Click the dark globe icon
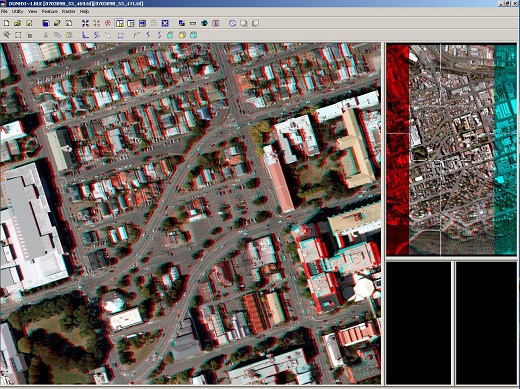 (204, 23)
